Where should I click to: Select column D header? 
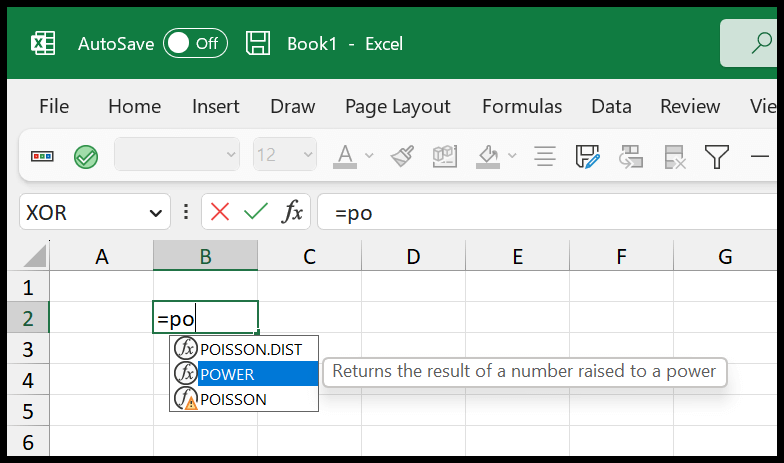414,256
